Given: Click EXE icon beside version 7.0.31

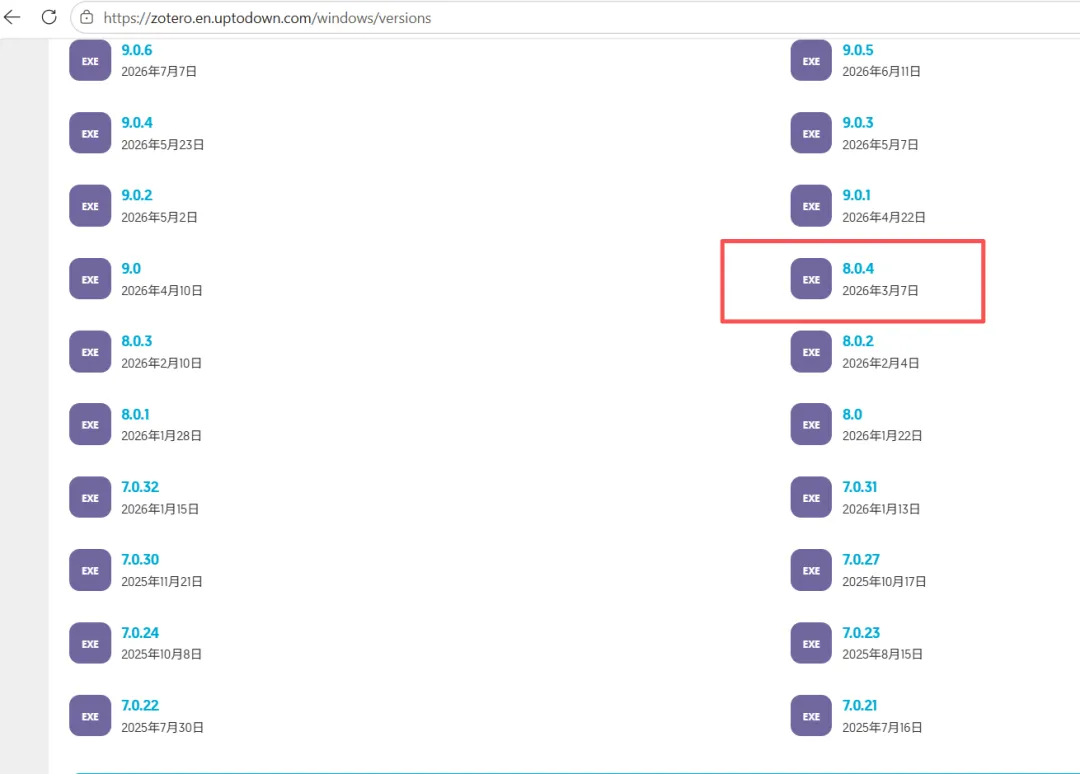Looking at the screenshot, I should (x=811, y=497).
